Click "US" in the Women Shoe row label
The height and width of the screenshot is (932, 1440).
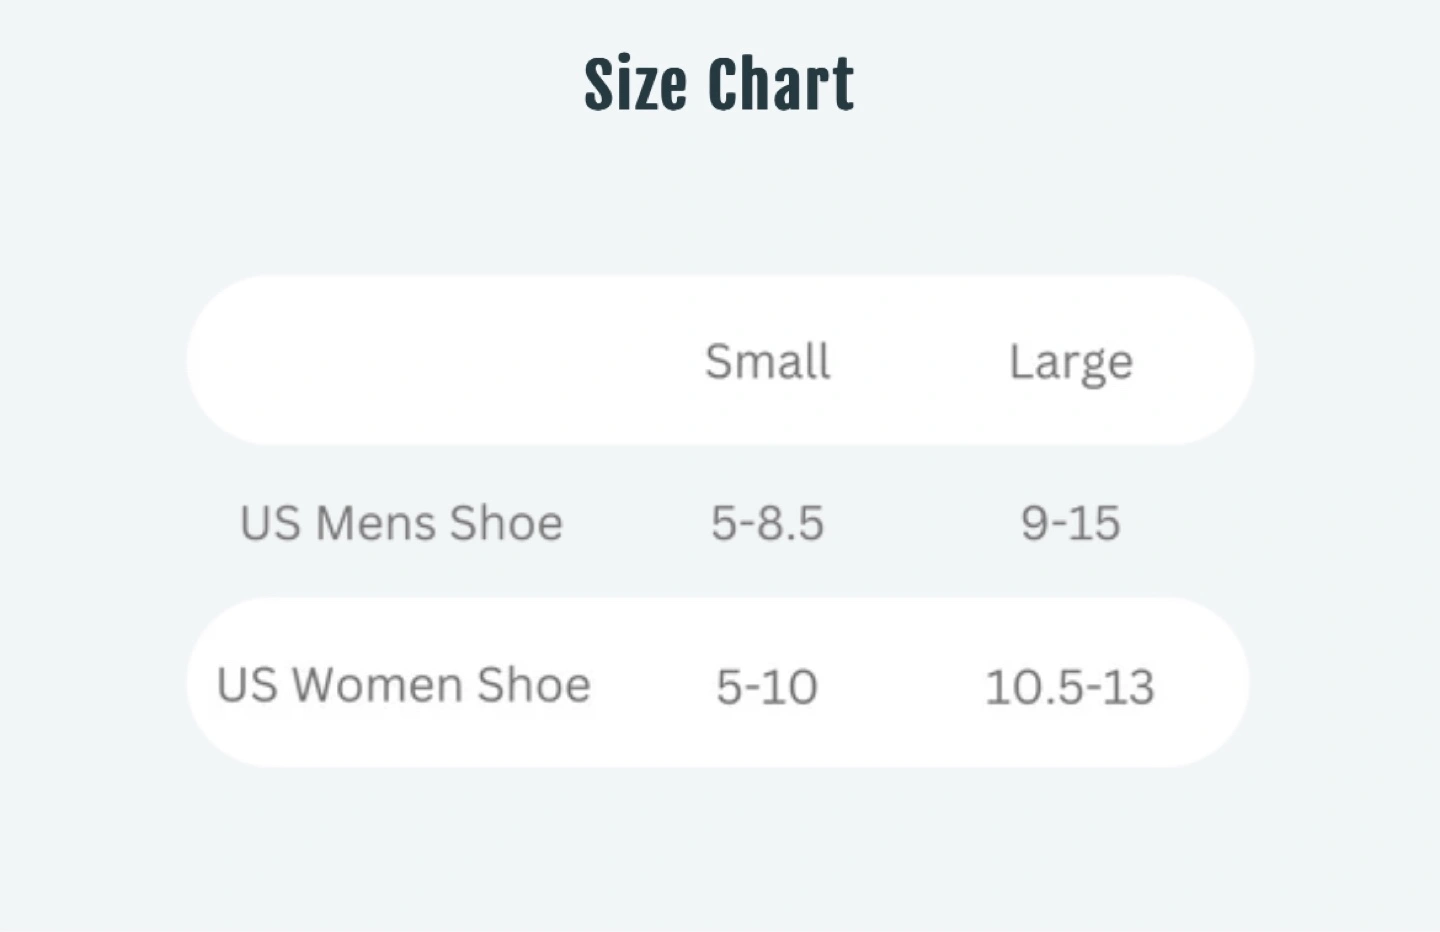click(x=246, y=686)
